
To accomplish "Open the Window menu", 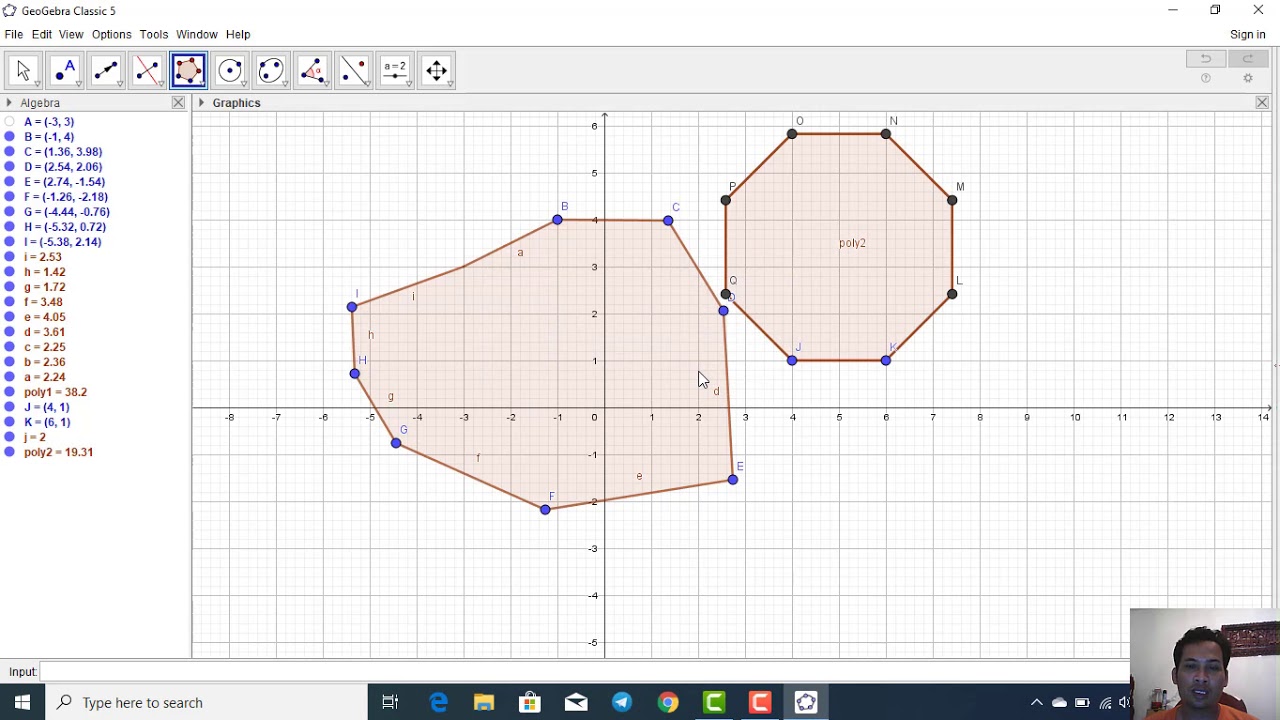I will [x=197, y=34].
